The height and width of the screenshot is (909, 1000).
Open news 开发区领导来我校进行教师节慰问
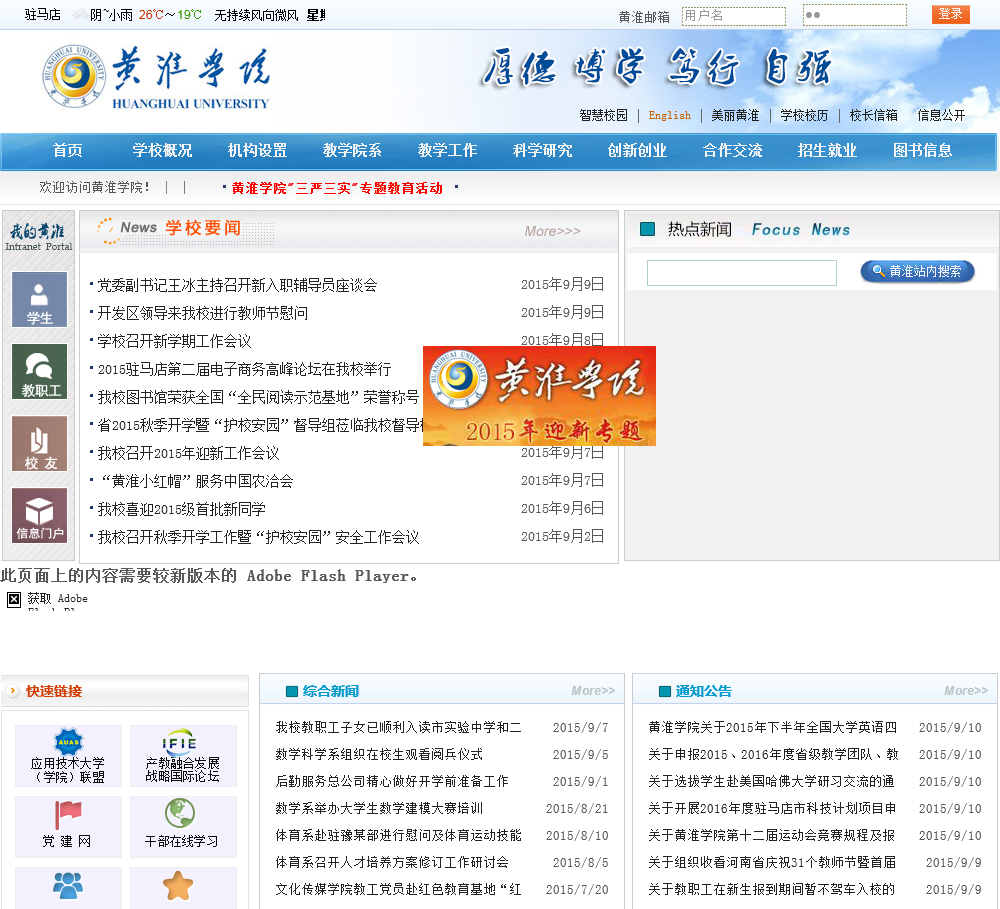coord(202,313)
